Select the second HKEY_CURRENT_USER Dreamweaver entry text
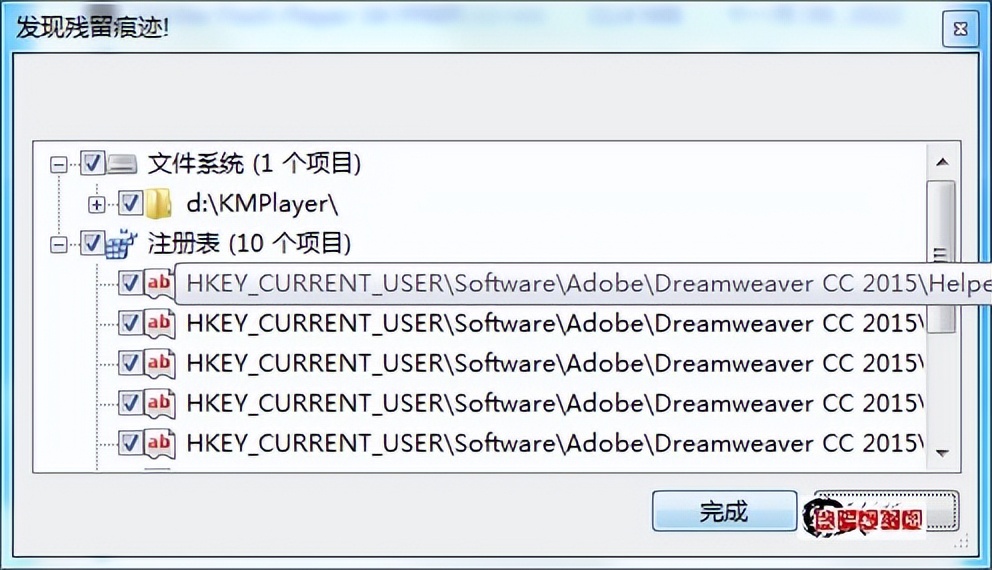The image size is (992, 570). pos(555,323)
